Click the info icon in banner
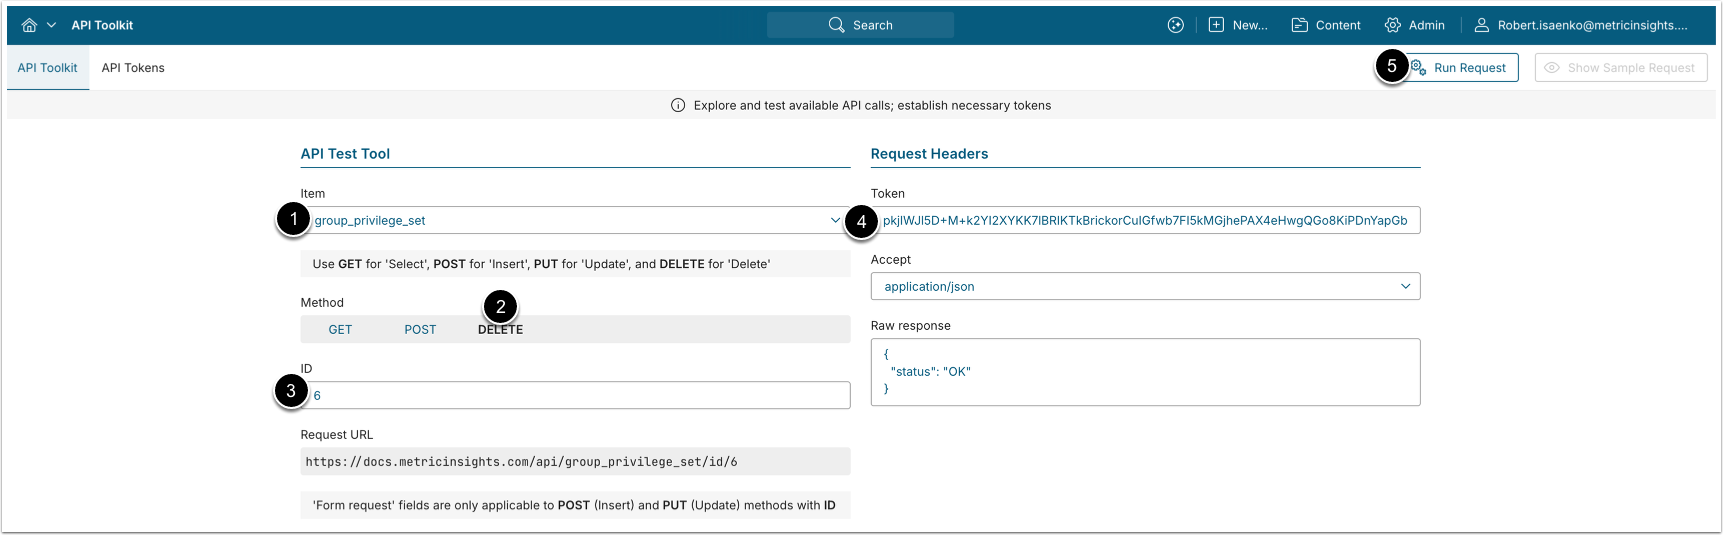 678,105
